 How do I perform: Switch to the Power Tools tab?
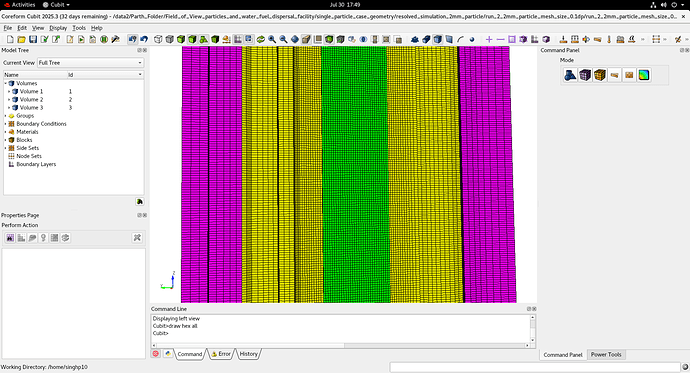click(606, 355)
